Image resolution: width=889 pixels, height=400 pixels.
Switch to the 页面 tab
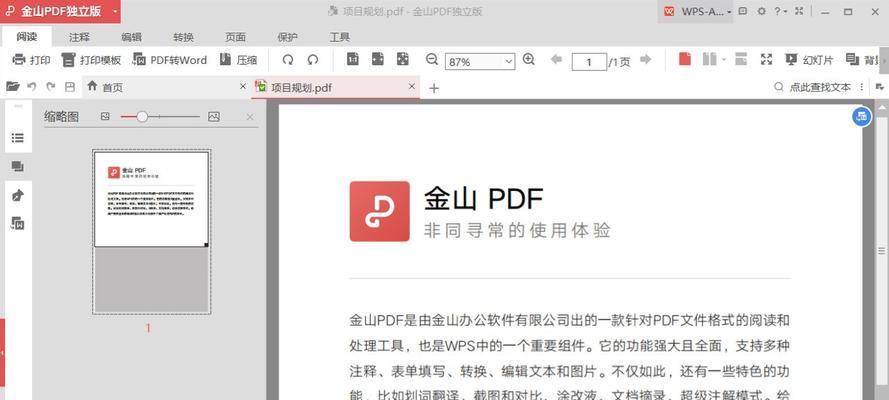point(236,37)
